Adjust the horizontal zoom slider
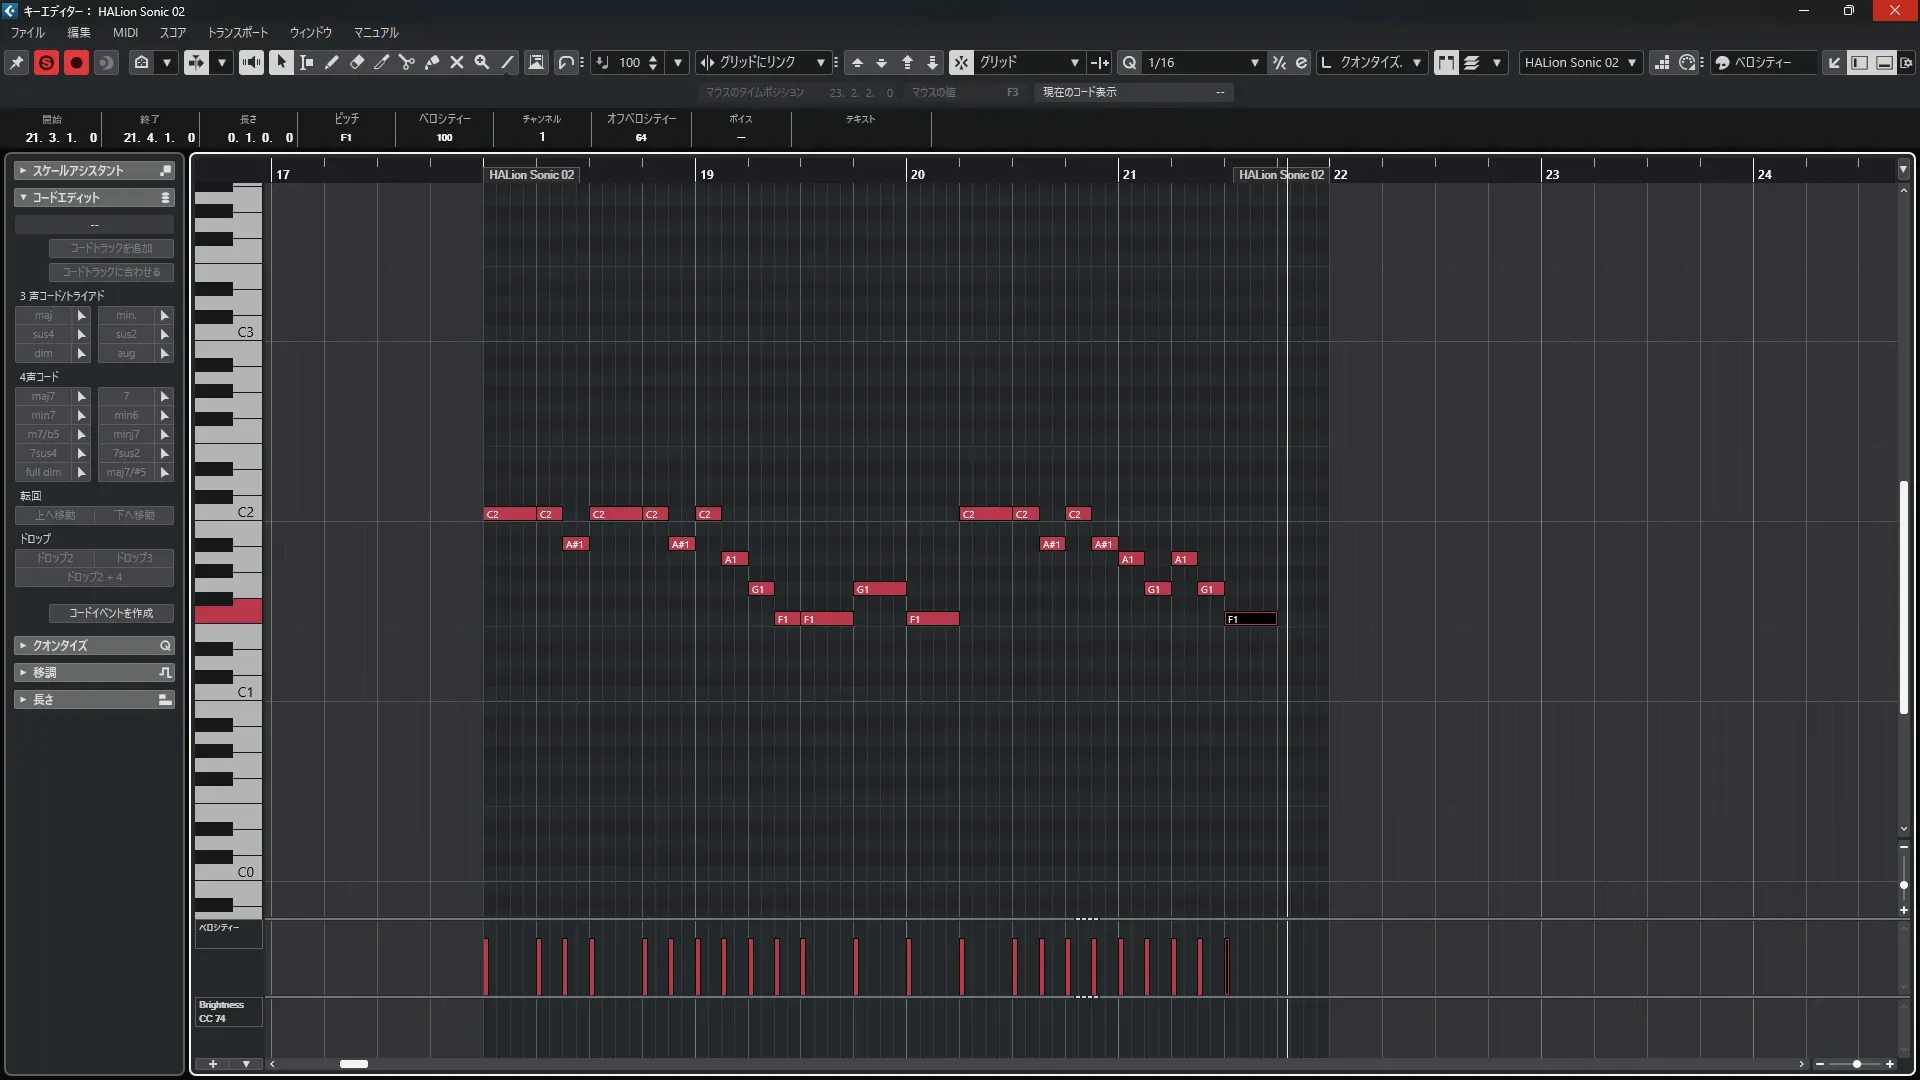 pos(1856,1064)
